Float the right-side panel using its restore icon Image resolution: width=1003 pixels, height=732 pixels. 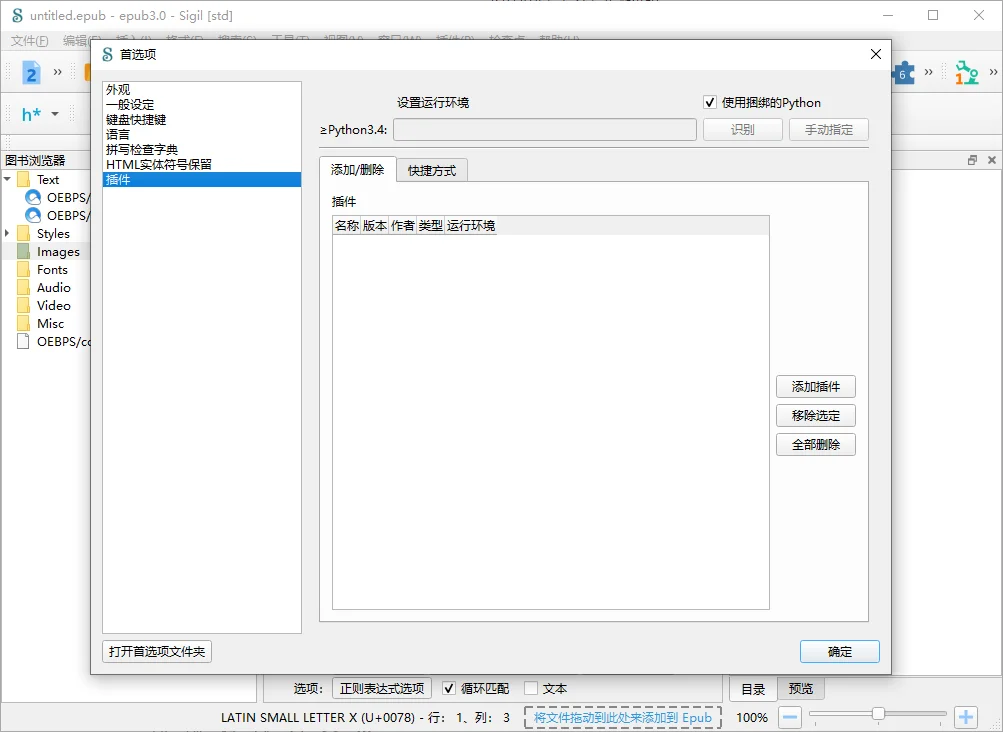click(x=972, y=160)
